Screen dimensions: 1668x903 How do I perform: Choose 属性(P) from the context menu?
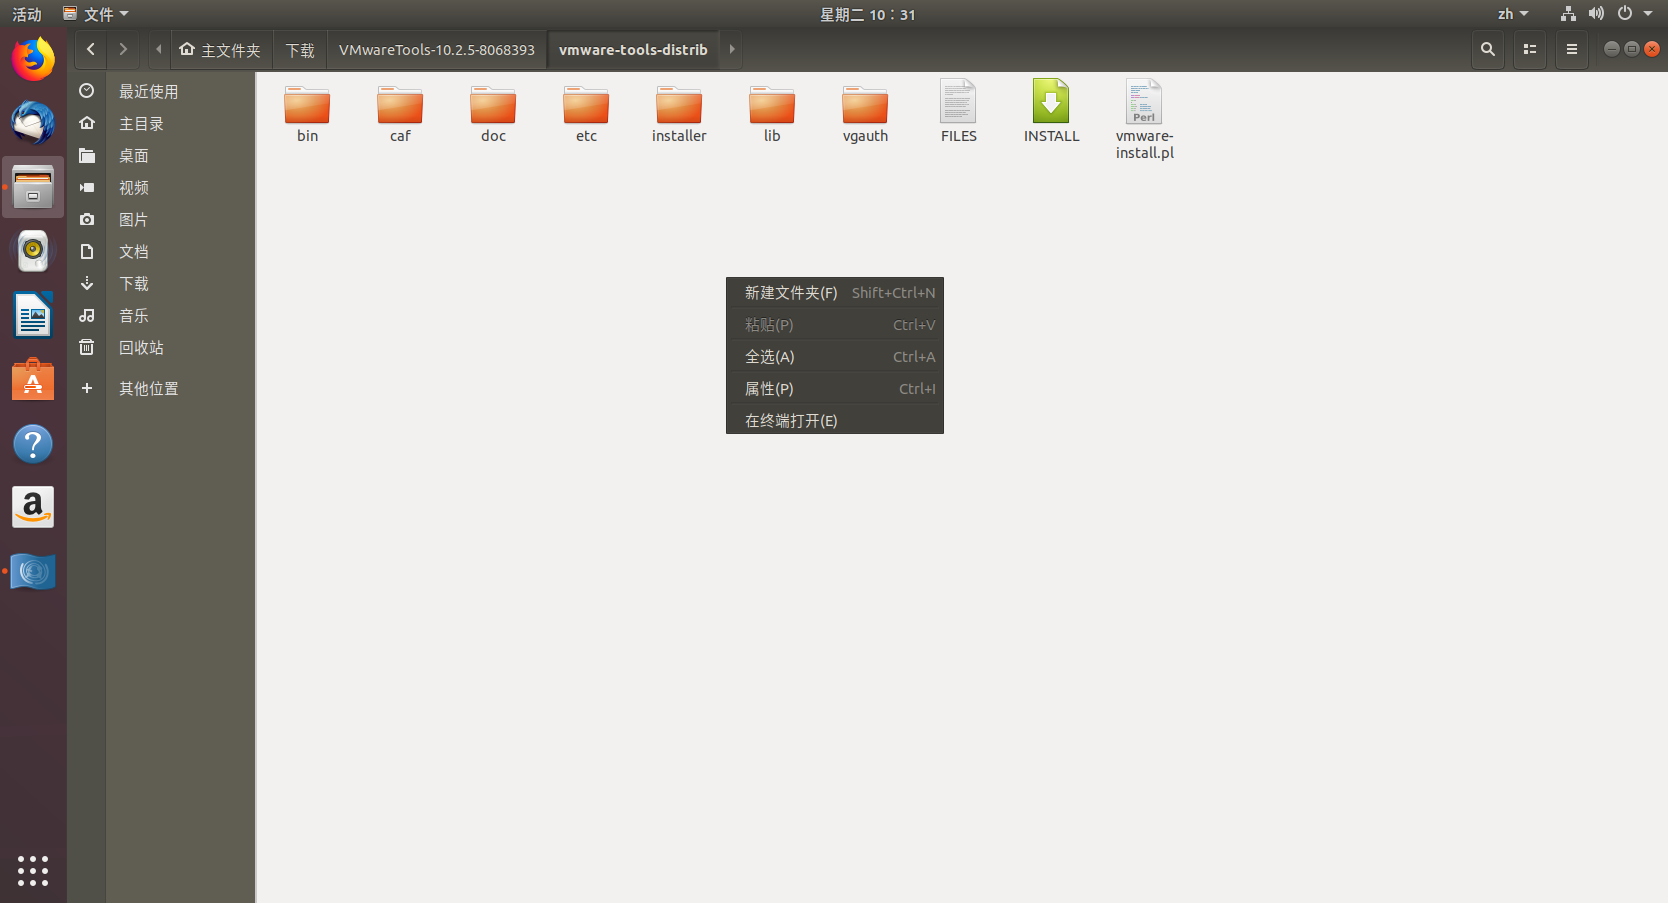(x=835, y=389)
